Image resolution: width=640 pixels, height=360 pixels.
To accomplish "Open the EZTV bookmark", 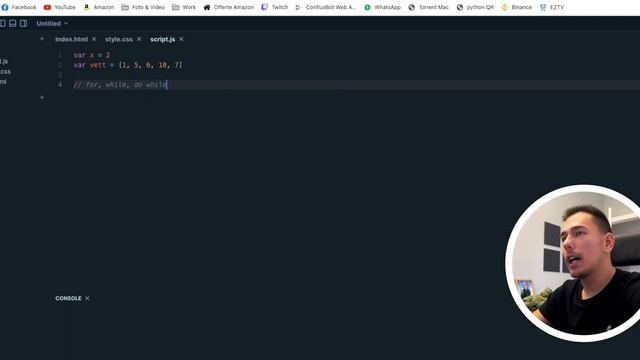I will coord(552,7).
